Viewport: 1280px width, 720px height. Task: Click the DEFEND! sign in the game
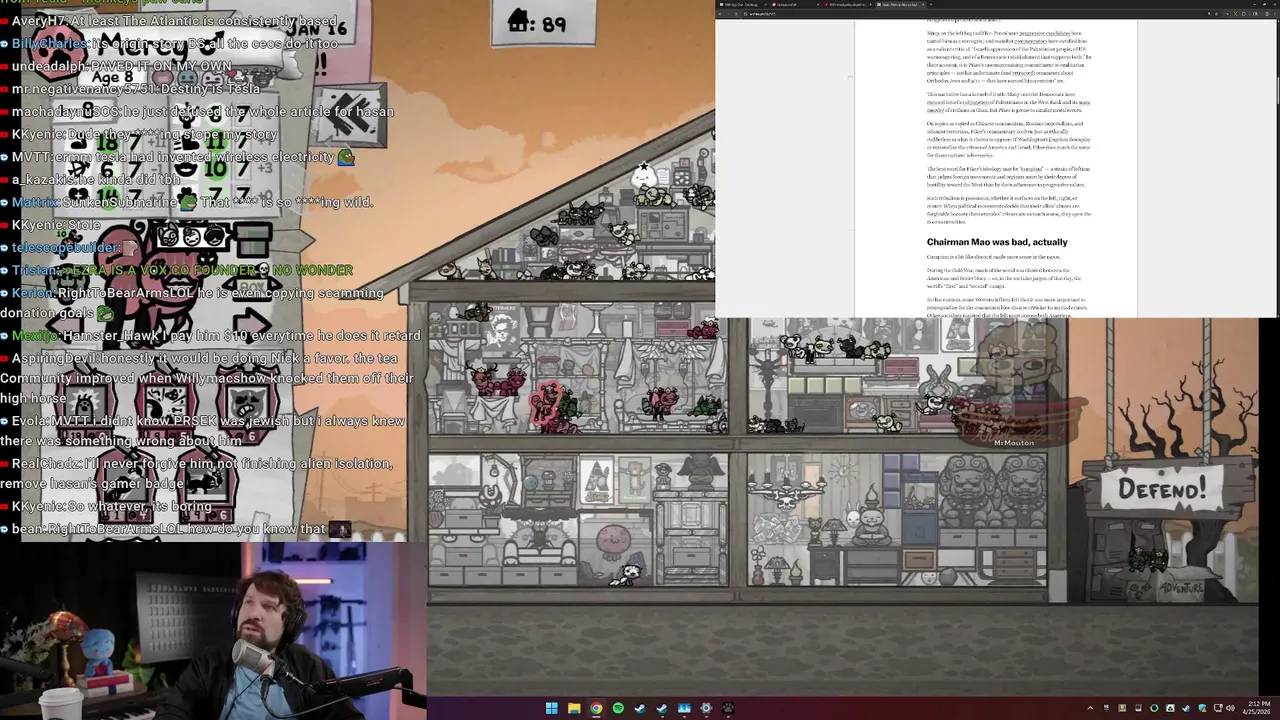click(1161, 489)
